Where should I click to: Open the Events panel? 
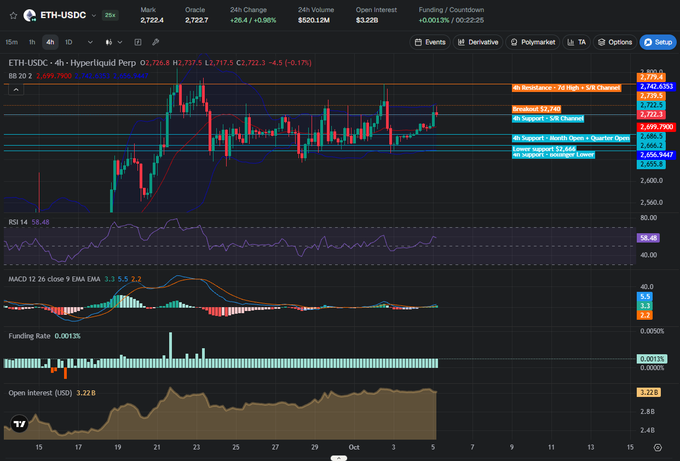coord(430,42)
